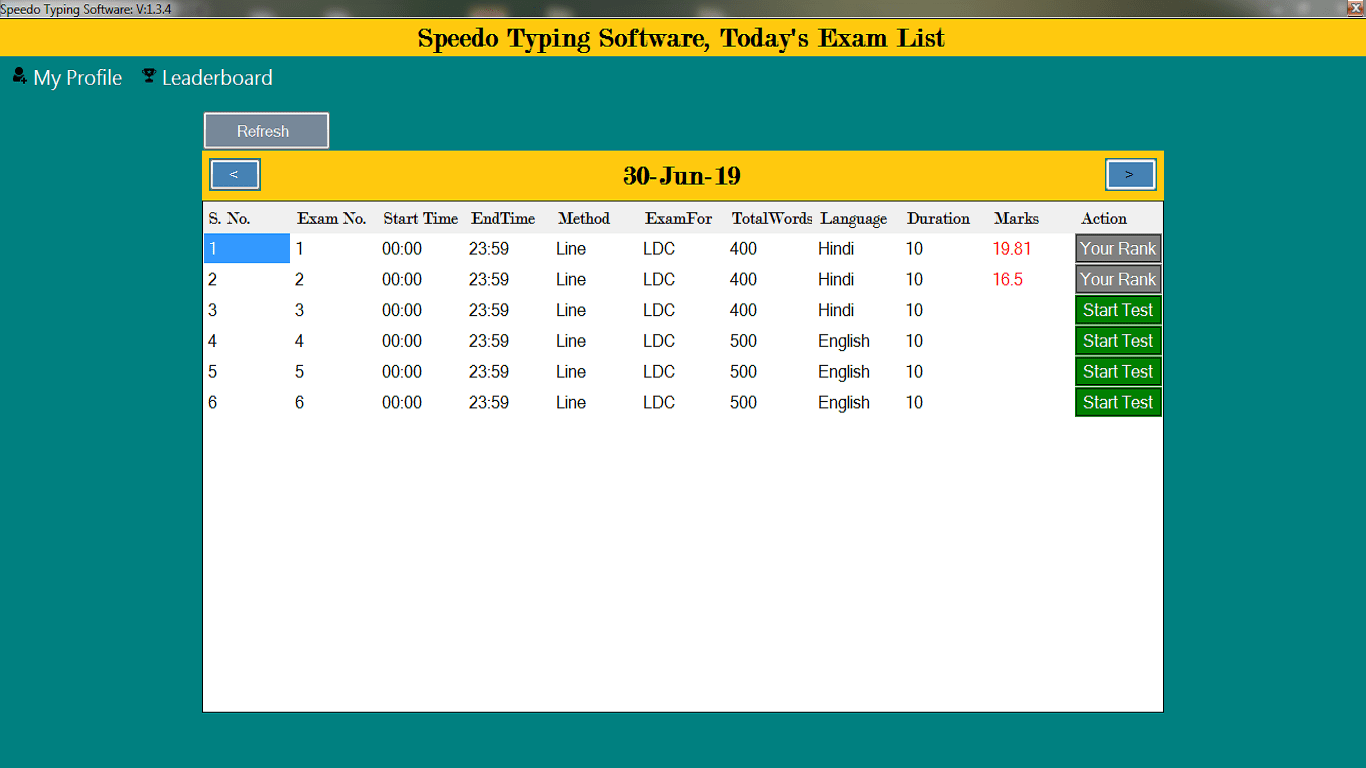This screenshot has height=768, width=1366.
Task: Click the My Profile person icon
Action: click(19, 76)
